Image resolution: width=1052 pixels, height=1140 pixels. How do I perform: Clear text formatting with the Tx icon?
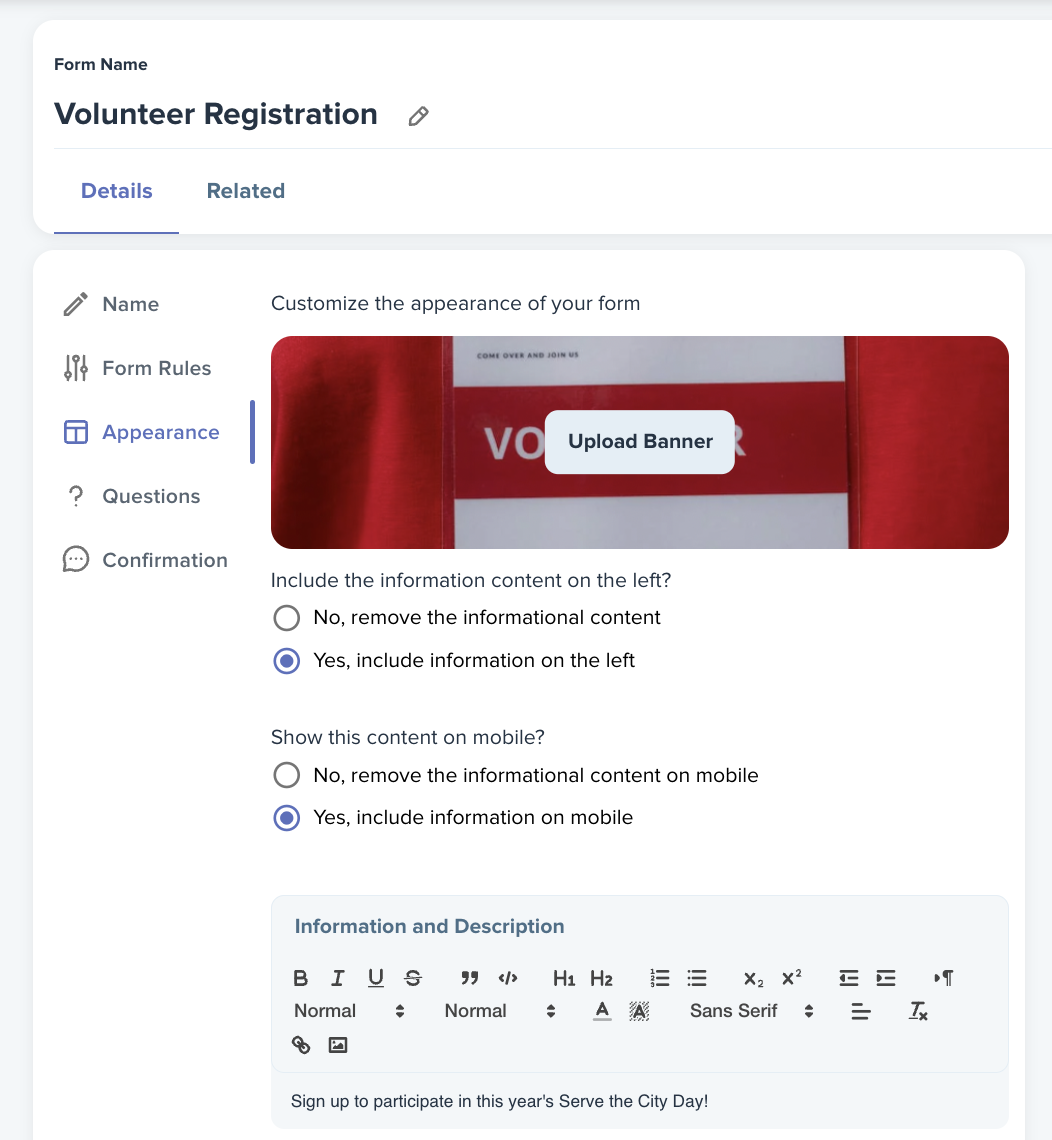[918, 1011]
